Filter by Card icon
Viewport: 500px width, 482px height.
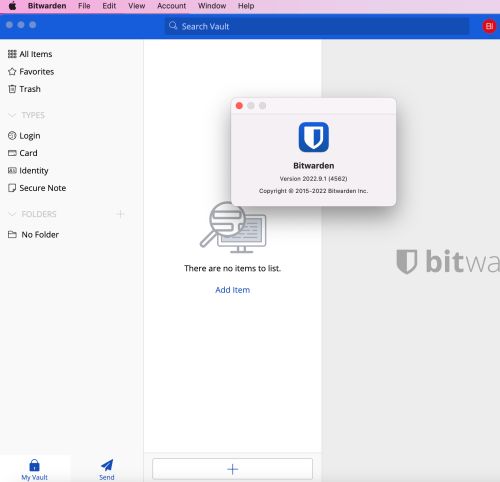coord(12,153)
